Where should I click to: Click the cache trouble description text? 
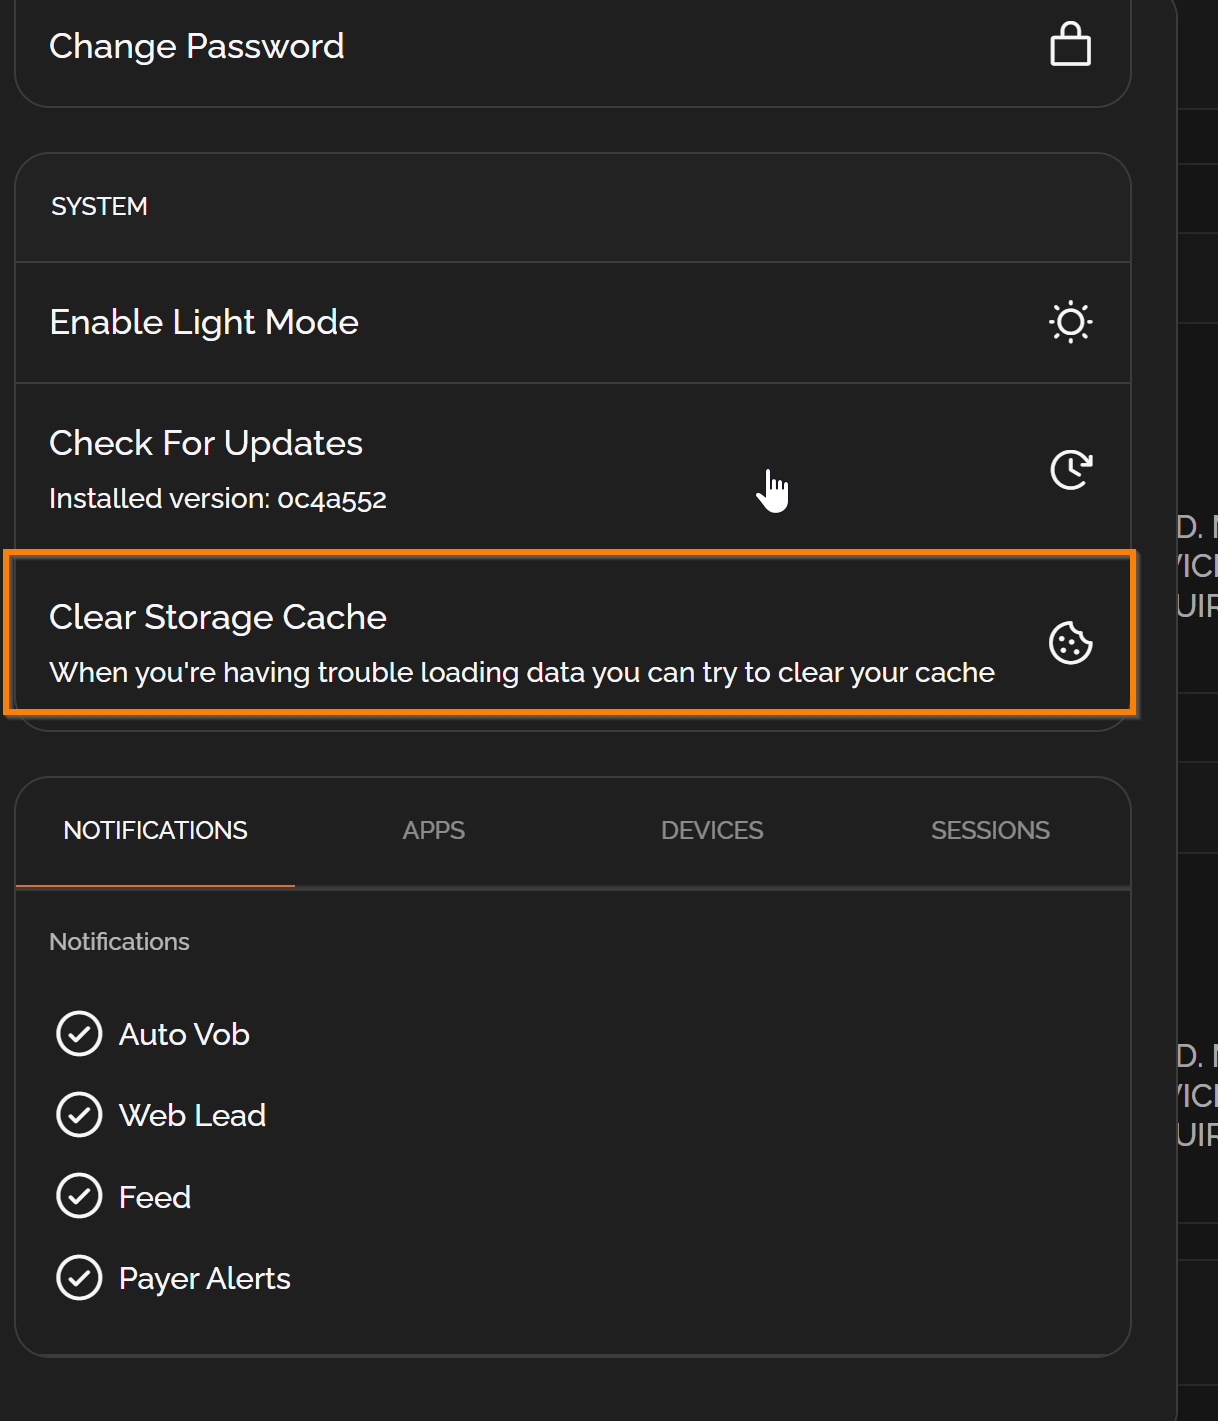coord(521,672)
